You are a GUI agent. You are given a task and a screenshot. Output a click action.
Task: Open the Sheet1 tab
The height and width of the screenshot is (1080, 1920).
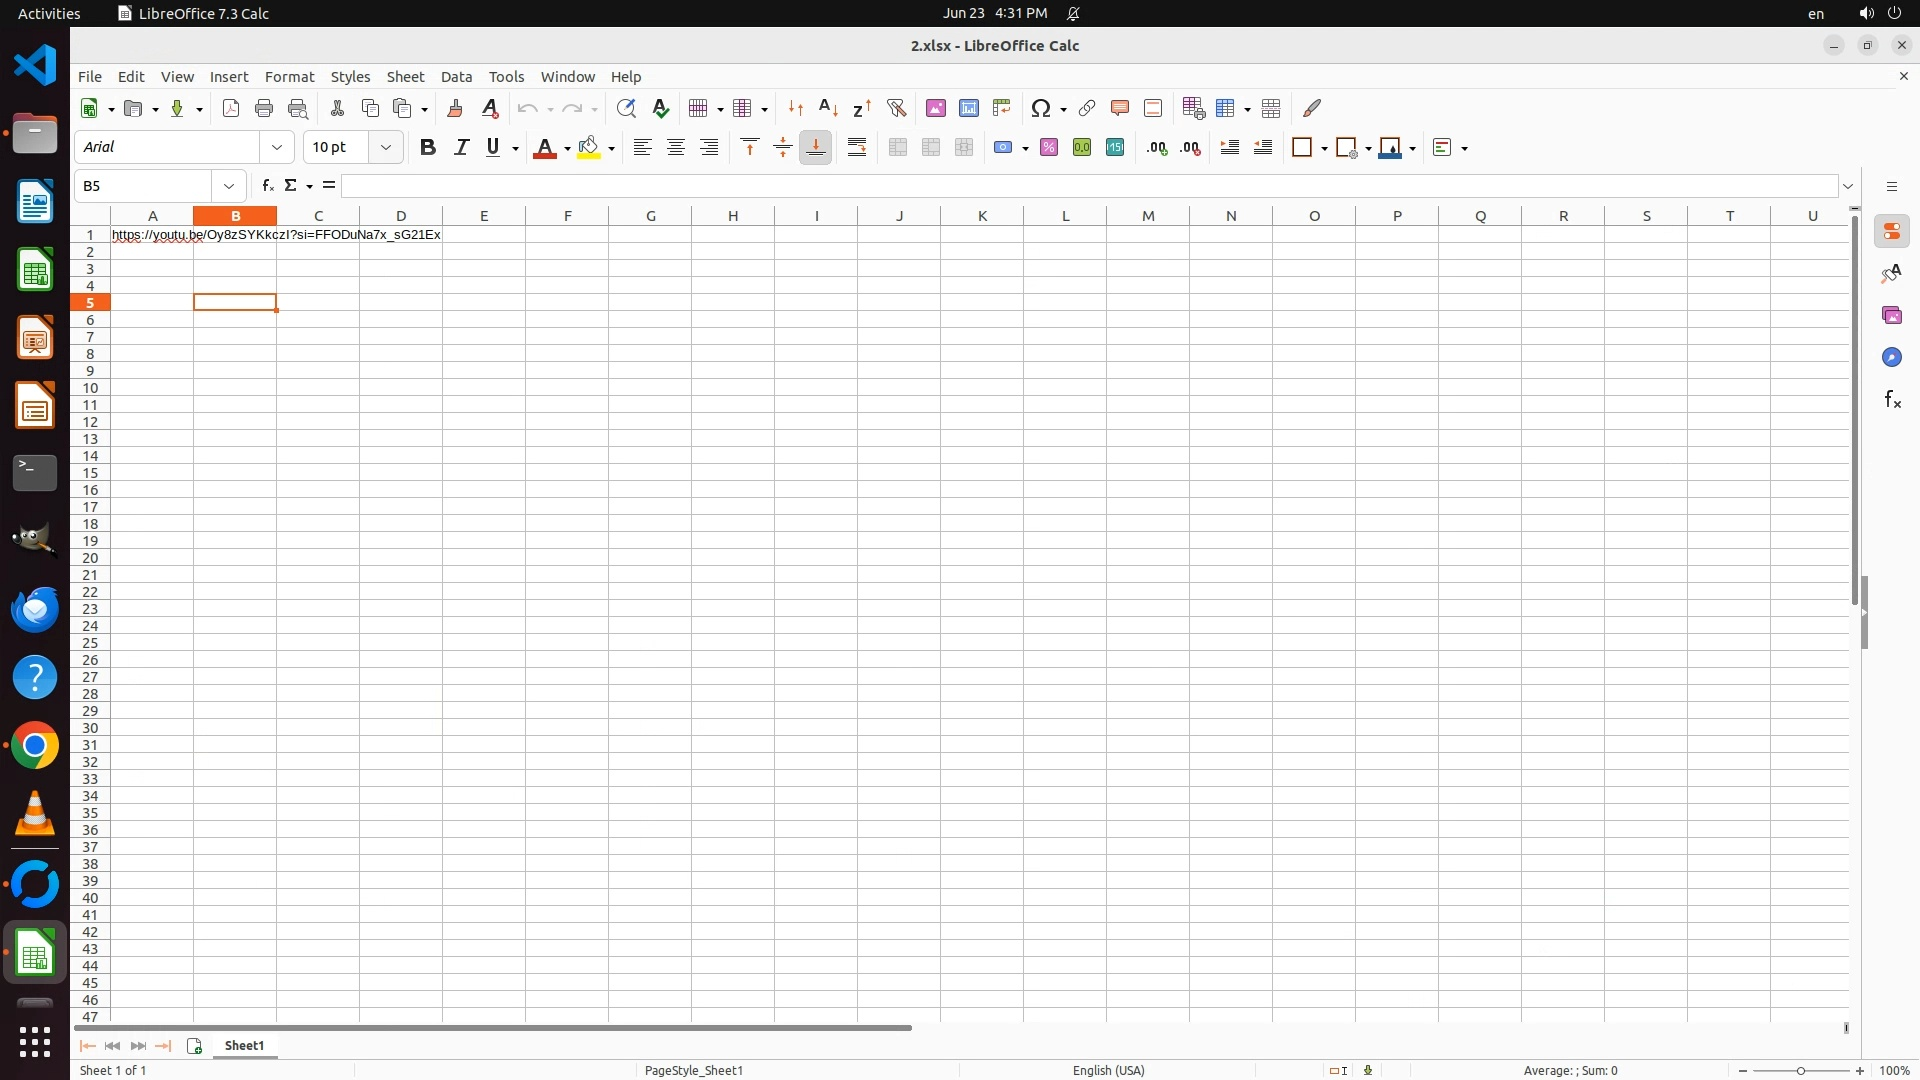(x=244, y=1045)
